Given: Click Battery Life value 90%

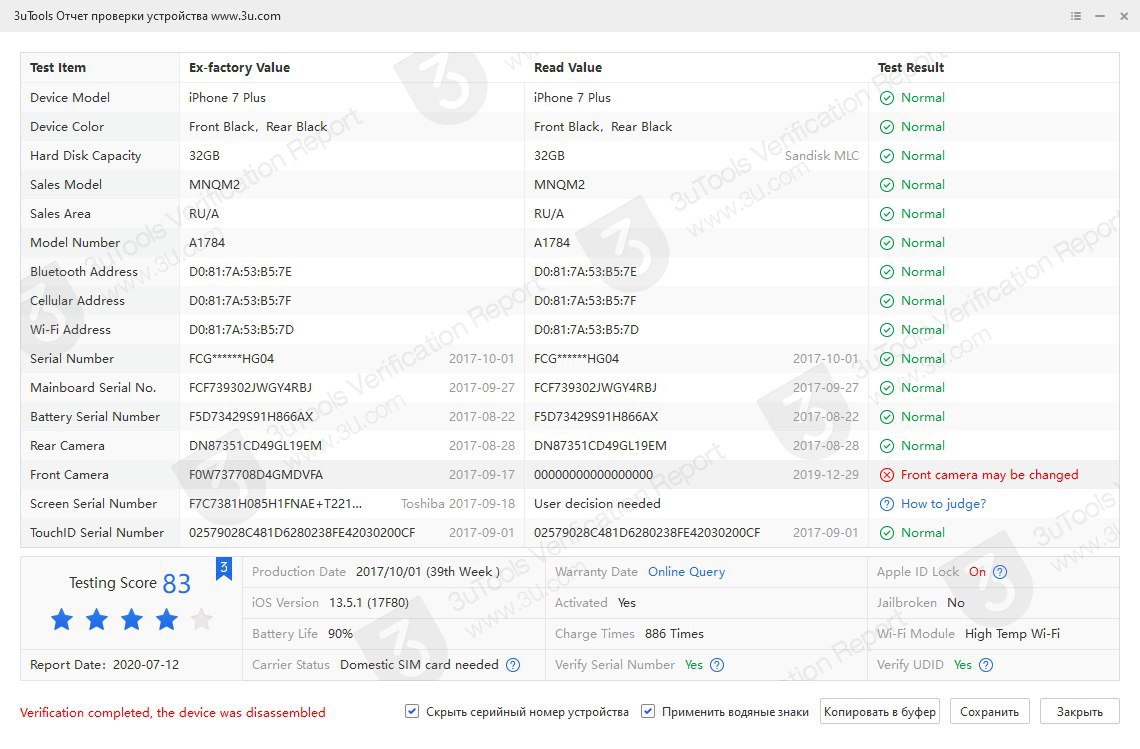Looking at the screenshot, I should pos(340,633).
